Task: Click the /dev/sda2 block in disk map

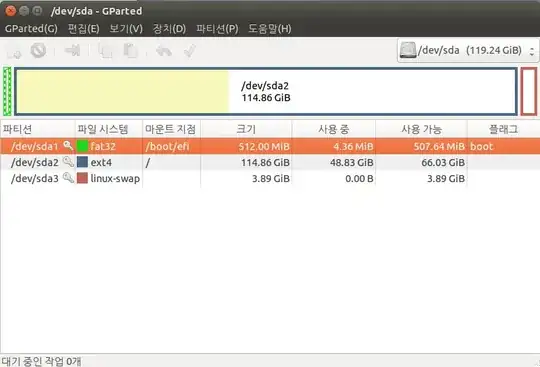Action: 266,92
